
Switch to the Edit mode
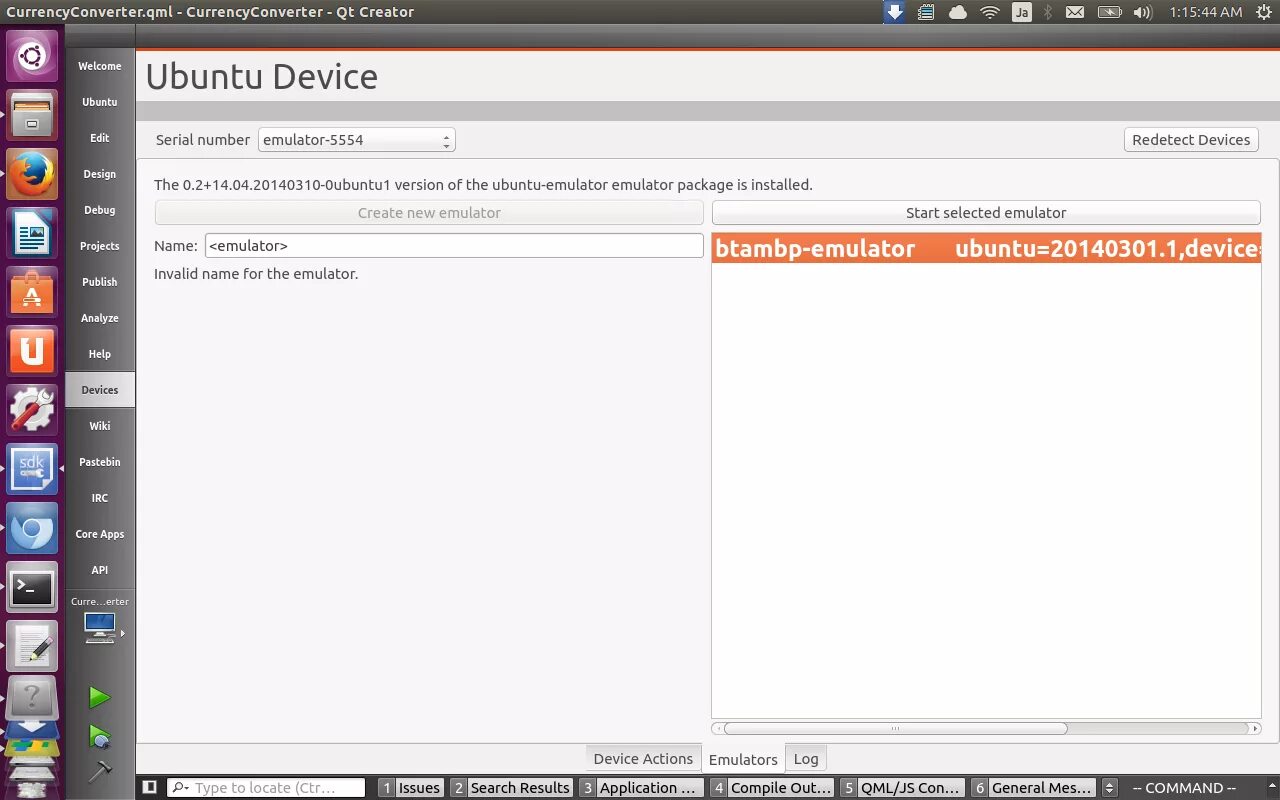coord(100,138)
